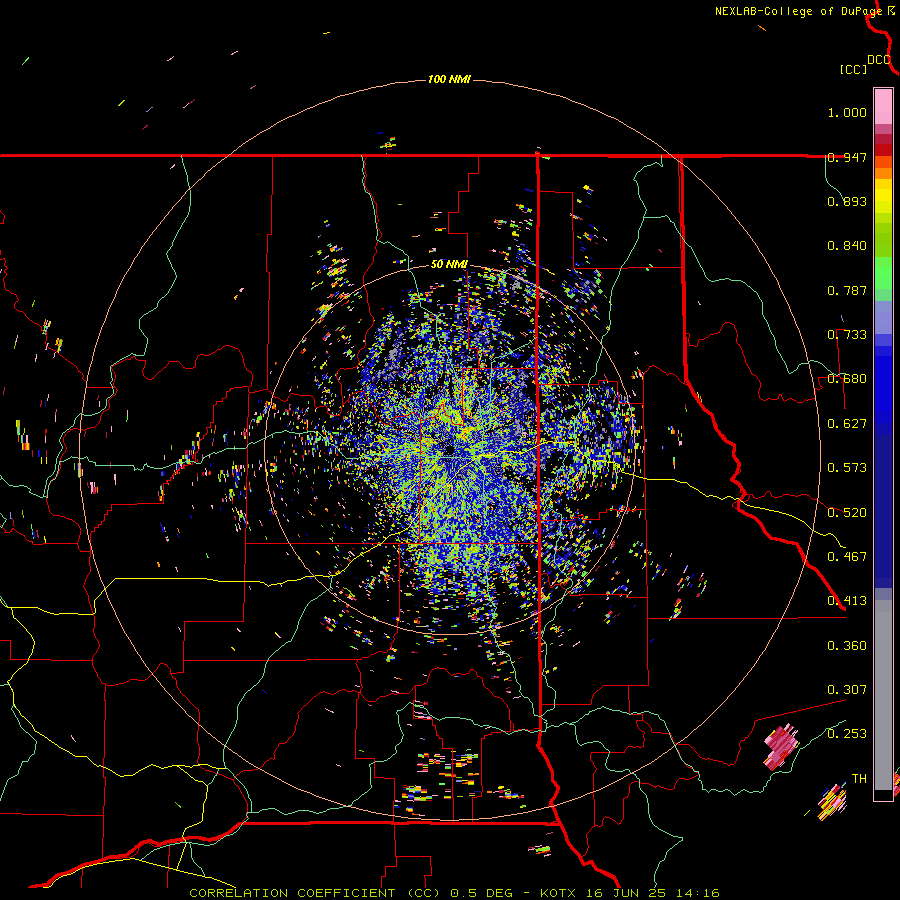The width and height of the screenshot is (900, 900).
Task: Pick the gray color bar segment near 0.307
Action: click(x=883, y=695)
